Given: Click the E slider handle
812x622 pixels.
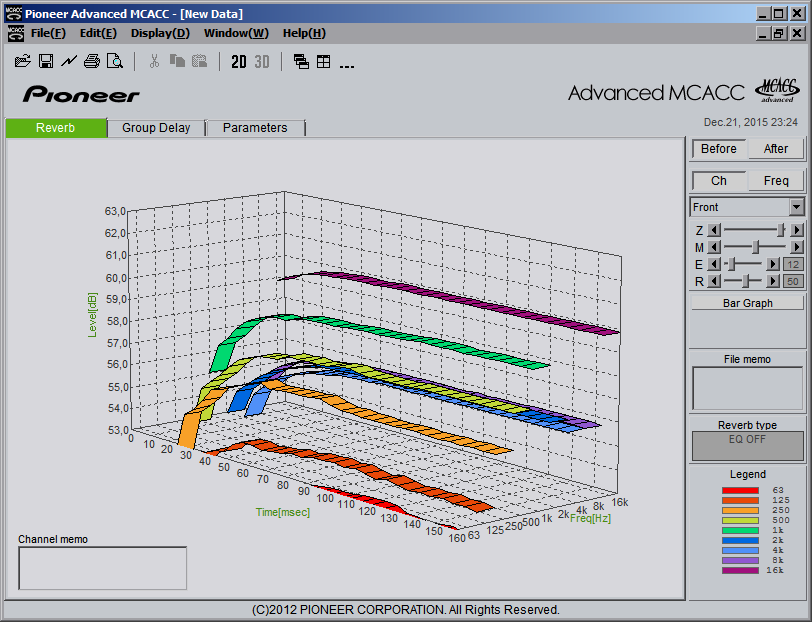Looking at the screenshot, I should click(x=731, y=264).
